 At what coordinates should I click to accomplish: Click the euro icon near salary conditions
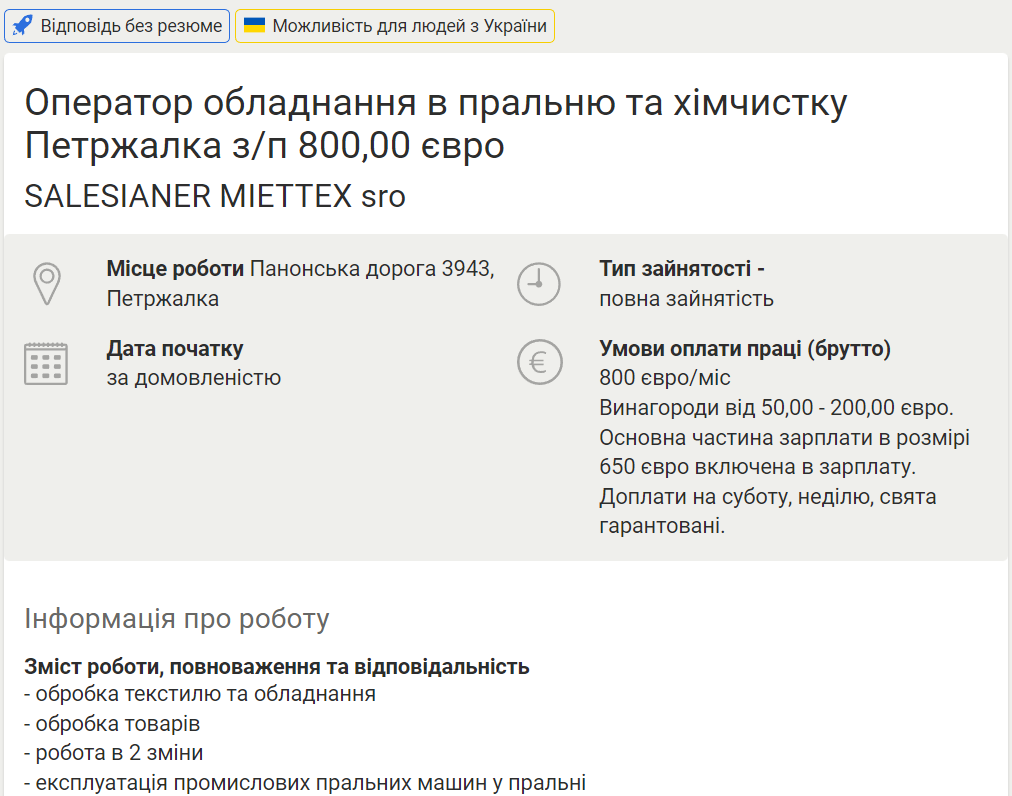pos(538,362)
